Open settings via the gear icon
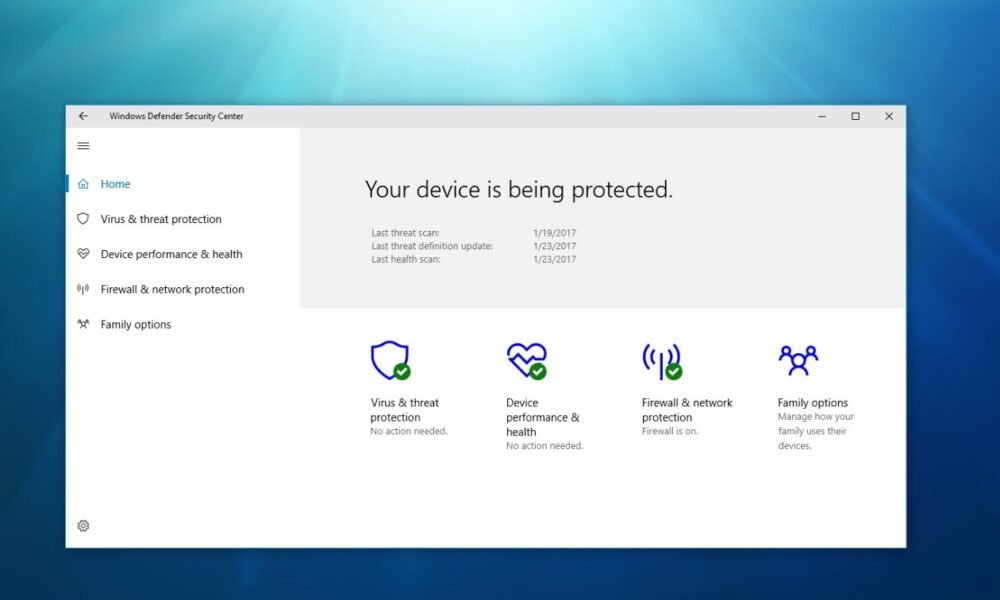Image resolution: width=1000 pixels, height=600 pixels. pyautogui.click(x=83, y=526)
